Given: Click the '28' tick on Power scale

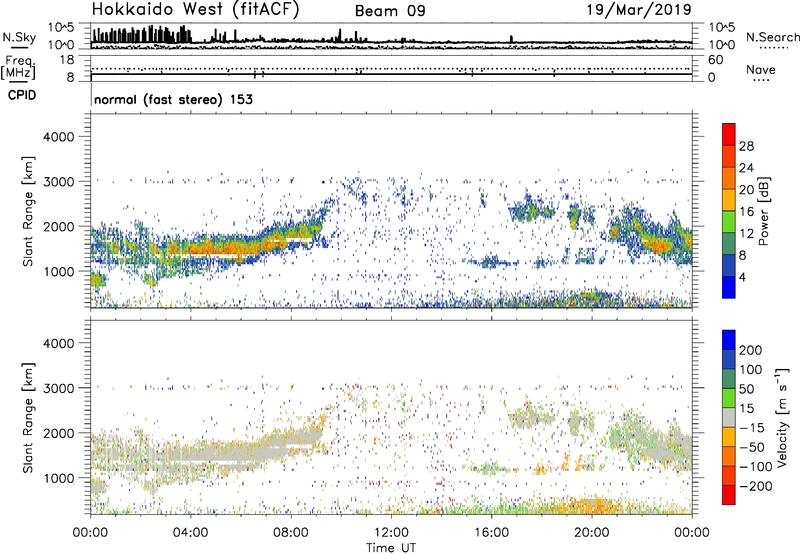Looking at the screenshot, I should pyautogui.click(x=746, y=146).
